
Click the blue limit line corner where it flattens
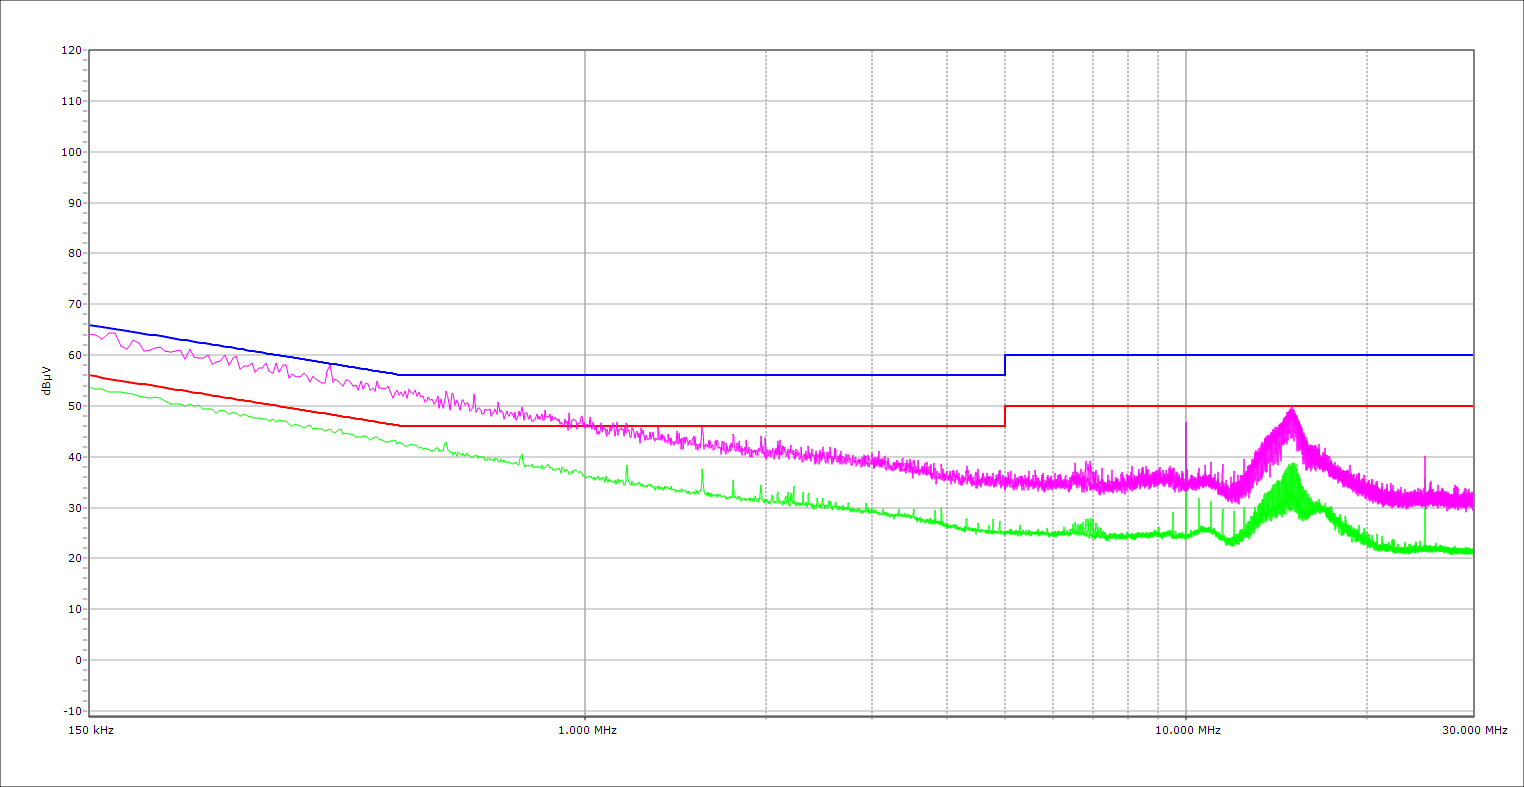399,375
